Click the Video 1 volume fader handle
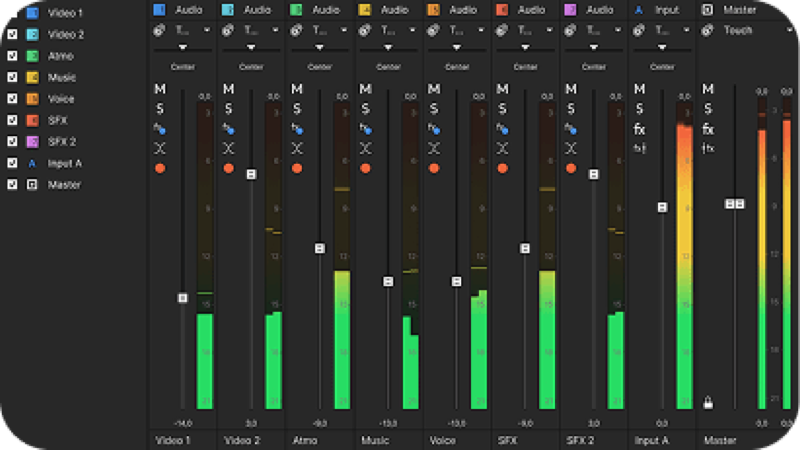 tap(183, 297)
